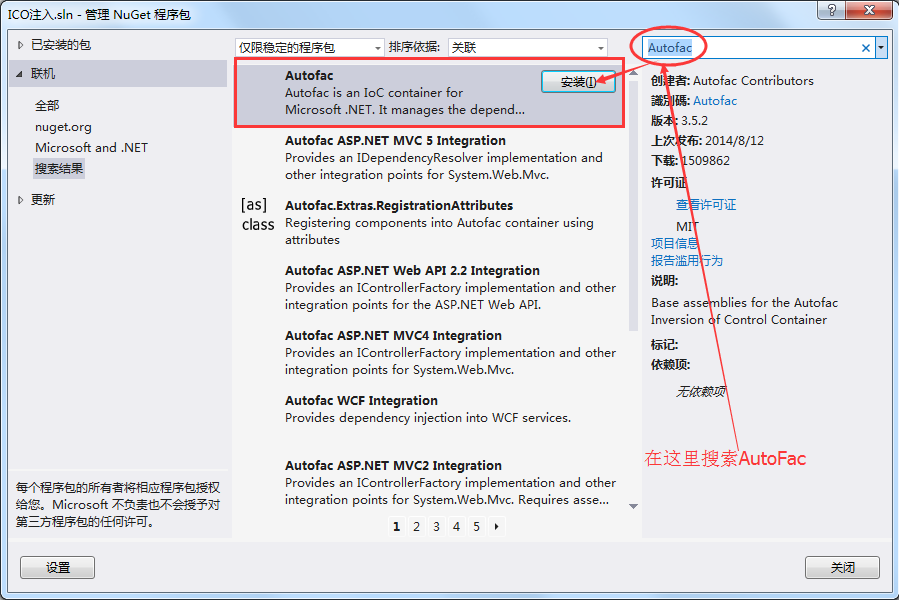Screen dimensions: 899x600
Task: Close the NuGet dialog window
Action: tap(869, 10)
